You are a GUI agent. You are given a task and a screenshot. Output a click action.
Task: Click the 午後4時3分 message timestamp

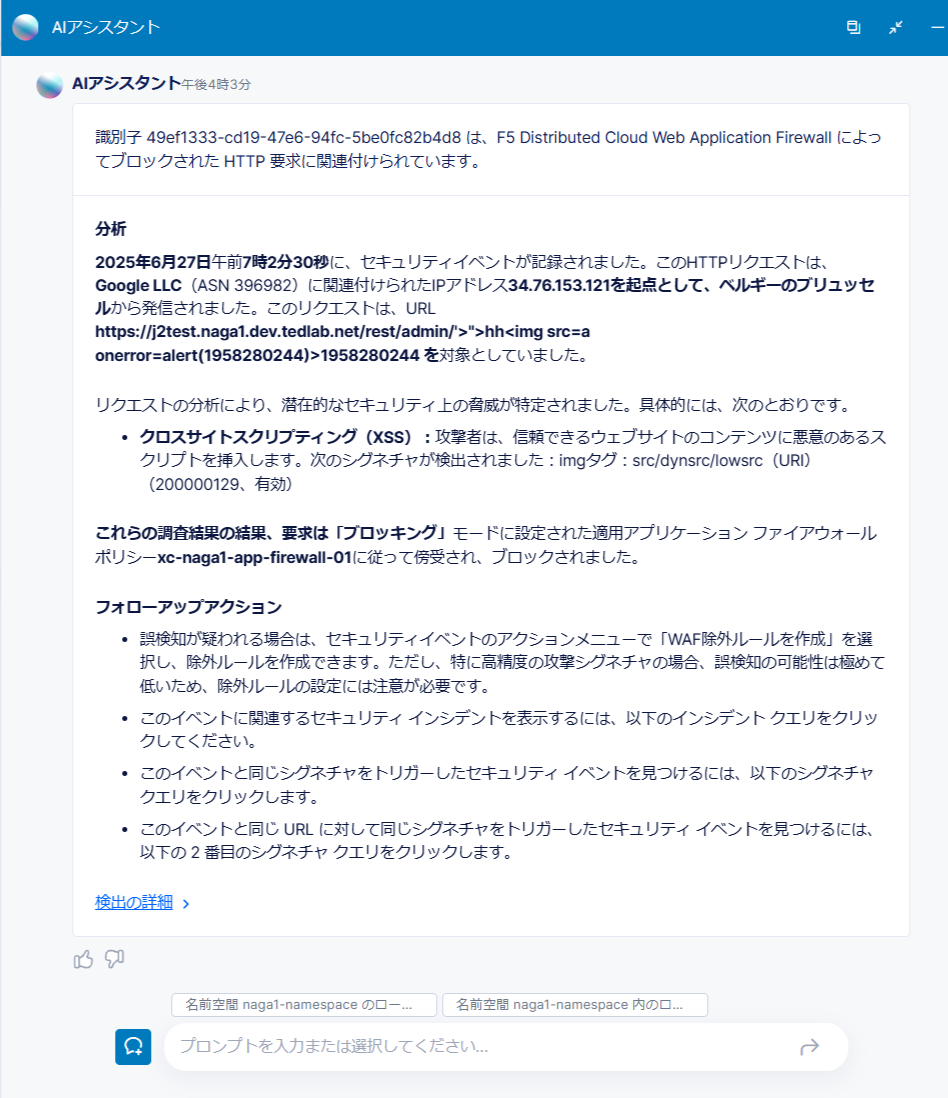coord(216,85)
